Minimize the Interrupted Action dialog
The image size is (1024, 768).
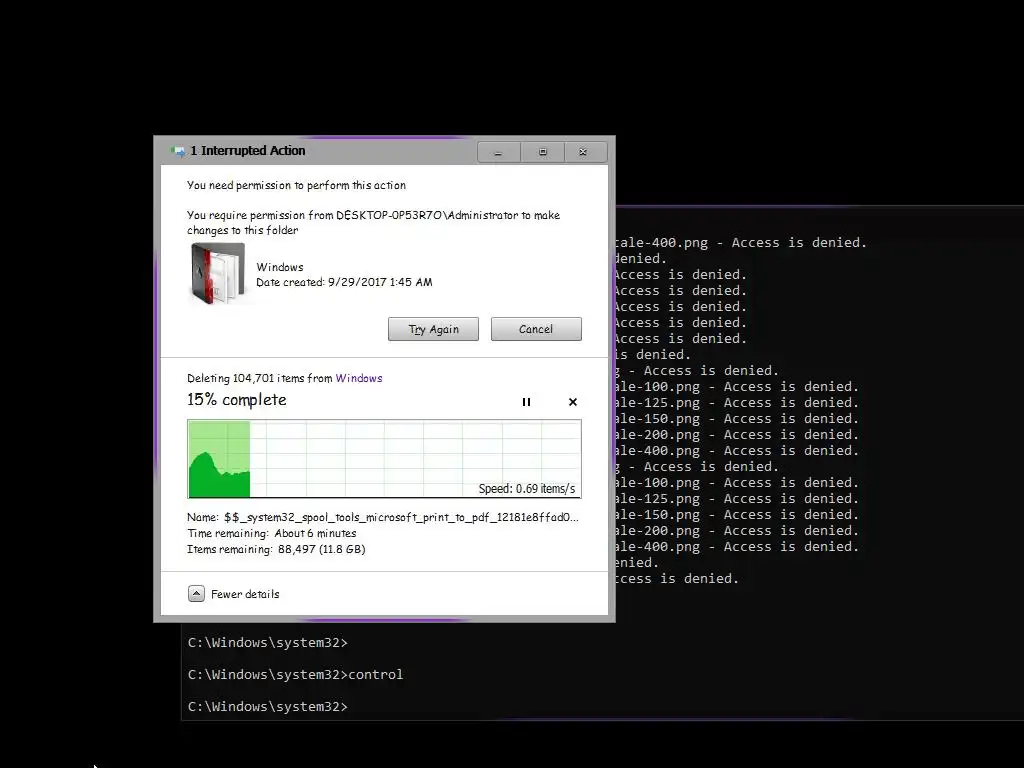click(x=498, y=152)
